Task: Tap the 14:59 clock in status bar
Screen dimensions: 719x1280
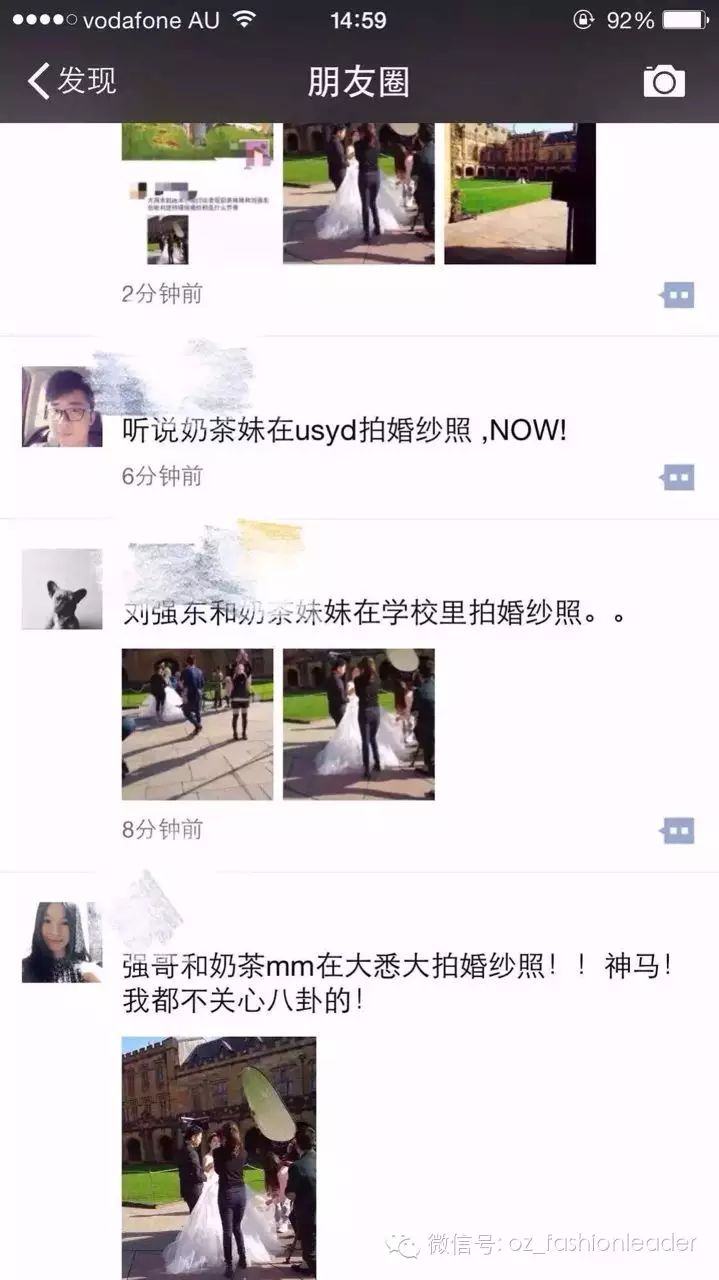Action: click(358, 20)
